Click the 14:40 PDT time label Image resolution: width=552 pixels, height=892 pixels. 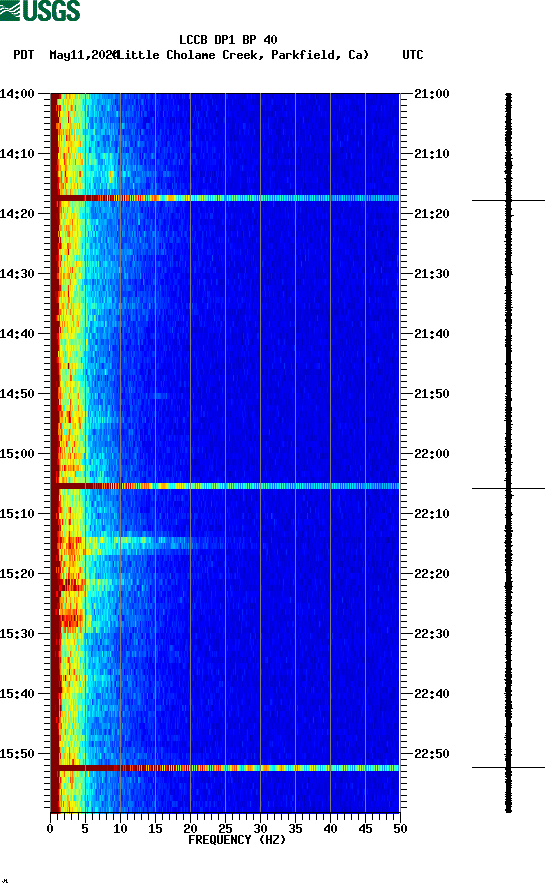pyautogui.click(x=17, y=333)
